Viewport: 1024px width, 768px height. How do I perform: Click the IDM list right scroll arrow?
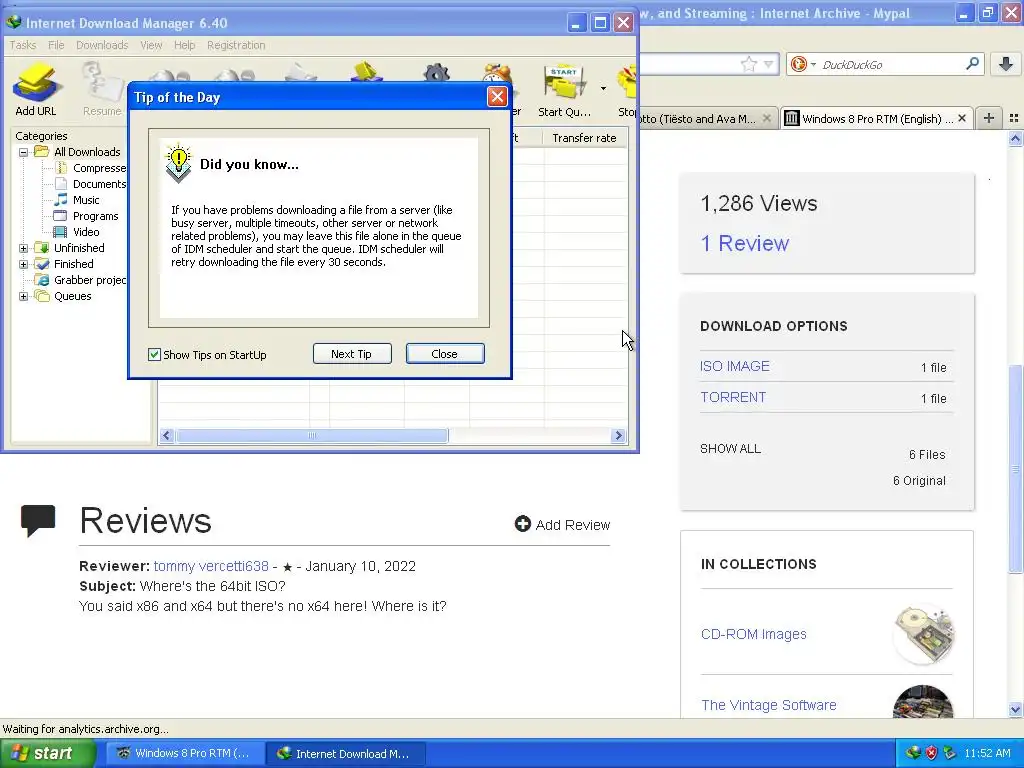(618, 436)
